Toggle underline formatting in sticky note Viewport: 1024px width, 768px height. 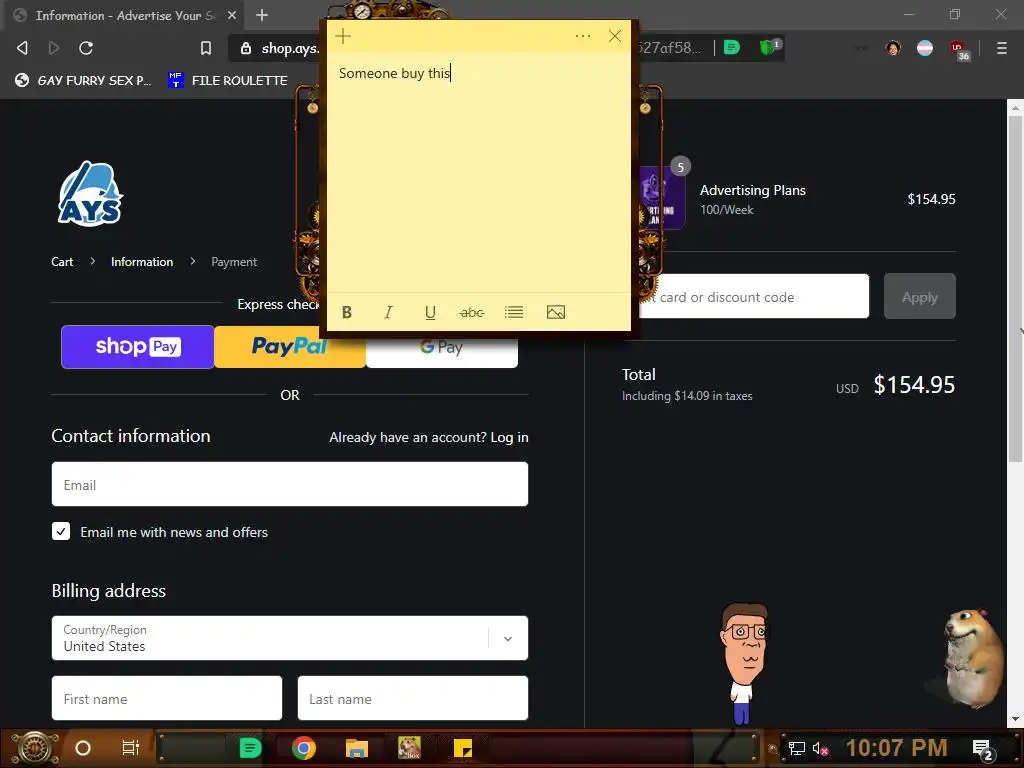point(430,312)
